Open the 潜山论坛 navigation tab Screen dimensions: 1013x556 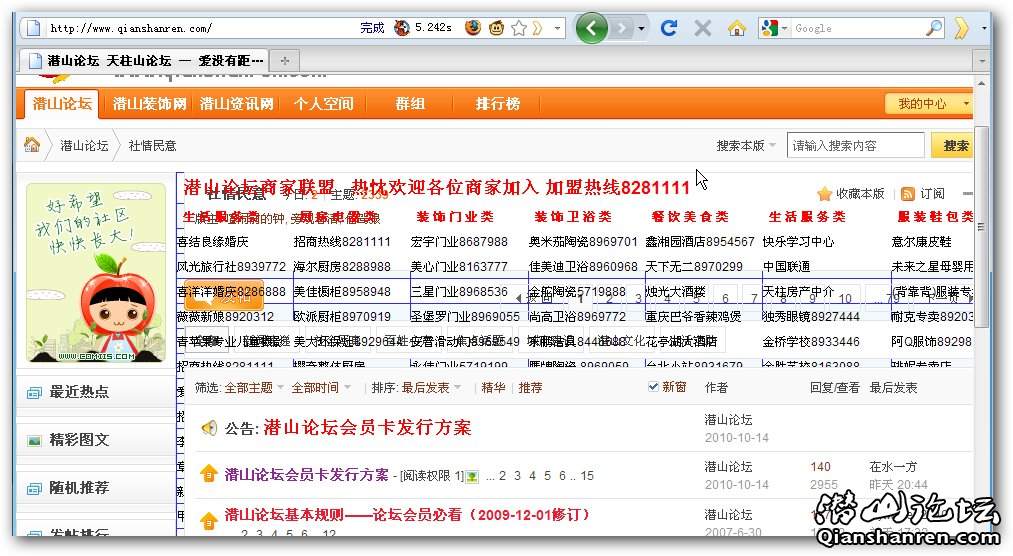(62, 103)
